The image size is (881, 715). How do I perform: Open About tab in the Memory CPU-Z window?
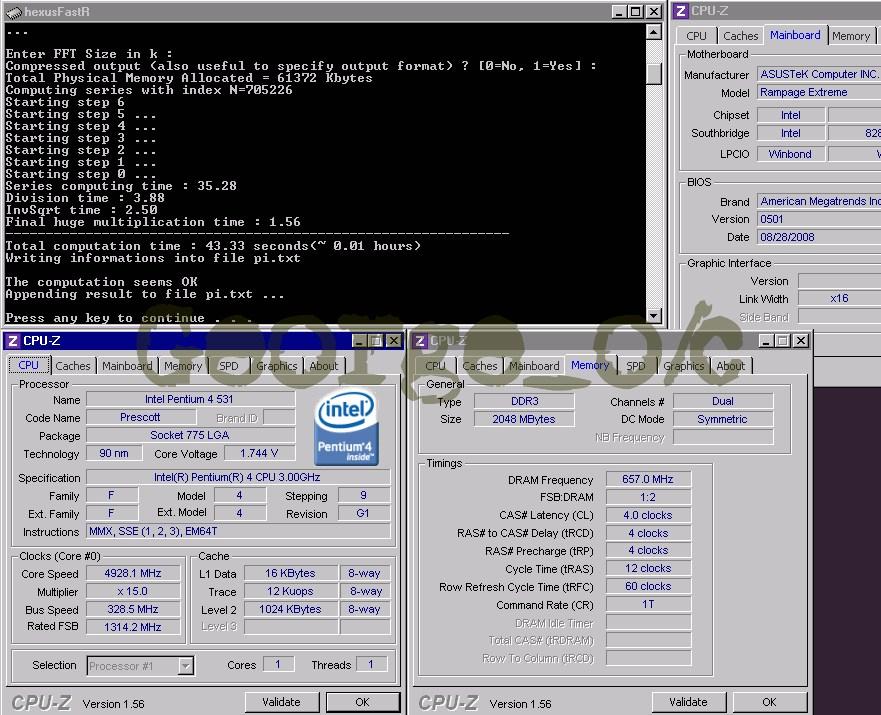(x=730, y=366)
